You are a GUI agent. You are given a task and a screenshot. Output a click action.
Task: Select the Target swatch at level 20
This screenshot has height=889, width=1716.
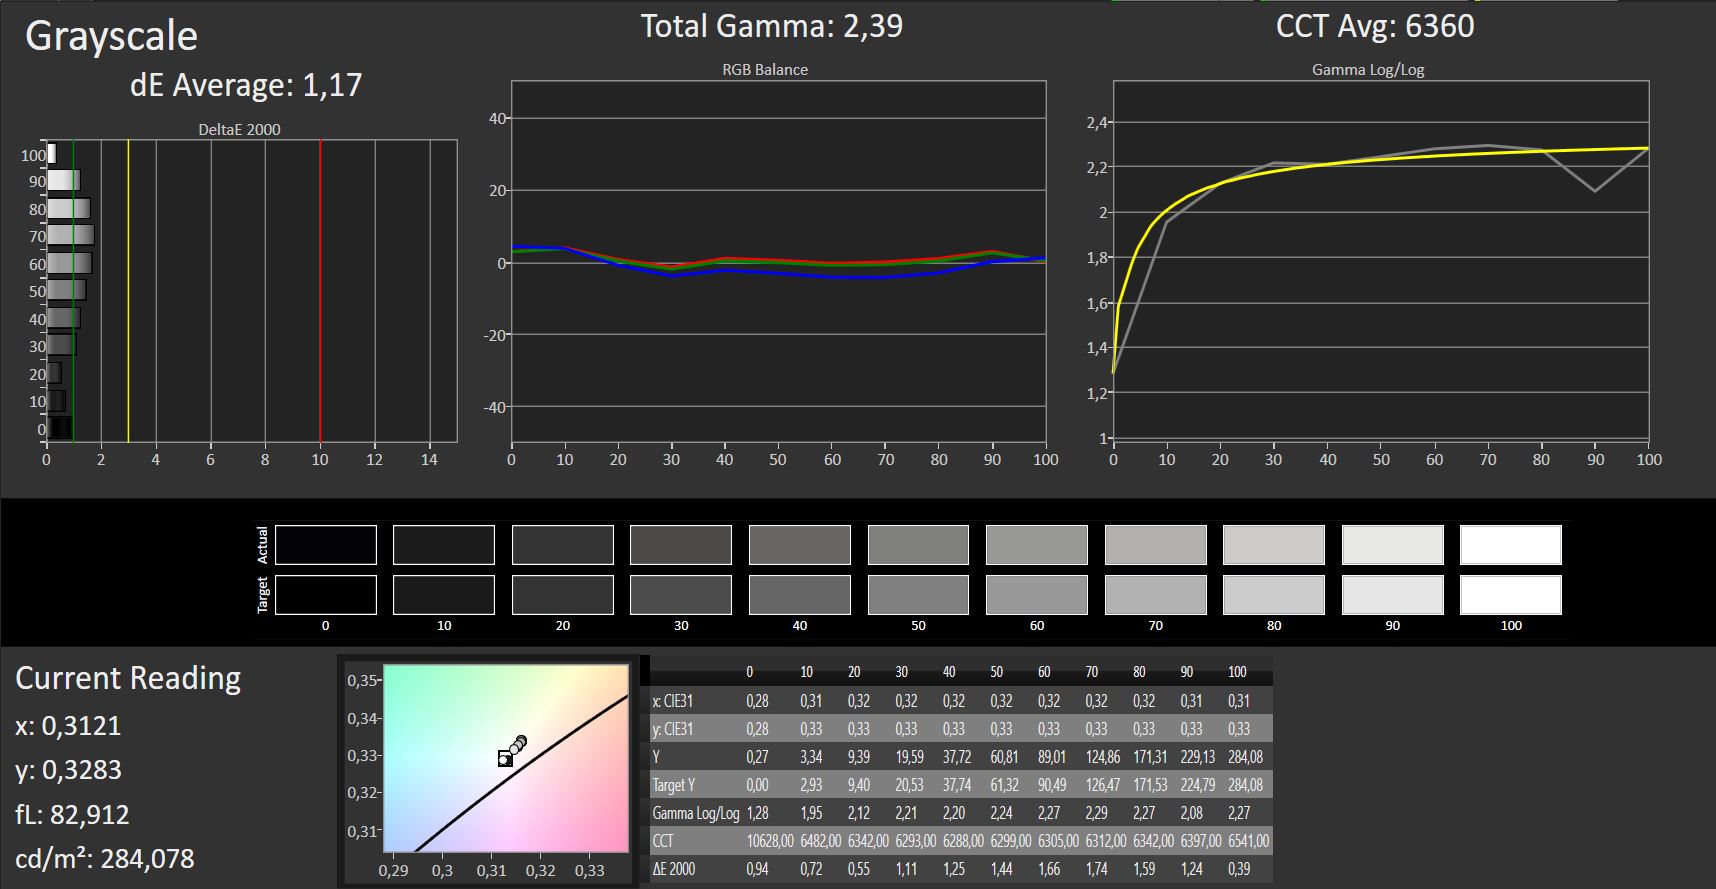tap(562, 595)
